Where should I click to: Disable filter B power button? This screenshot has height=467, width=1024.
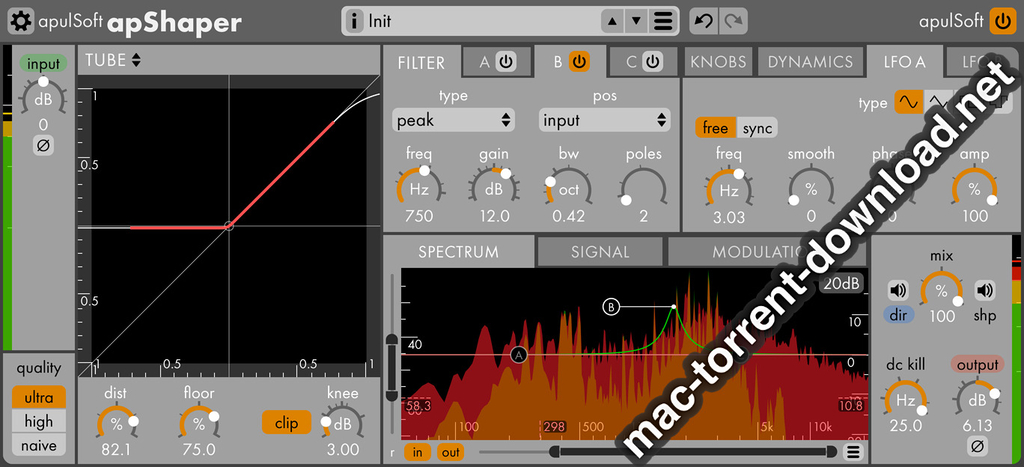point(579,62)
